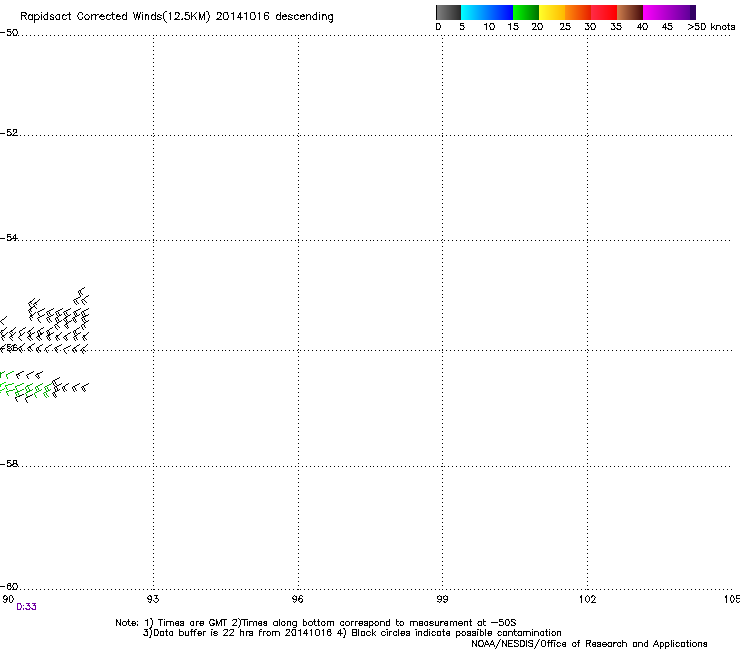Click the '102' longitude axis label
The image size is (740, 650).
(587, 599)
